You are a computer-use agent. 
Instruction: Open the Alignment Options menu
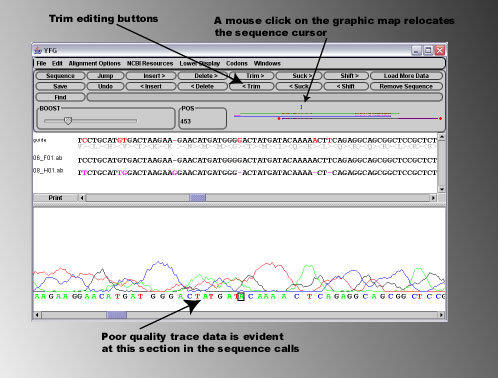coord(94,63)
